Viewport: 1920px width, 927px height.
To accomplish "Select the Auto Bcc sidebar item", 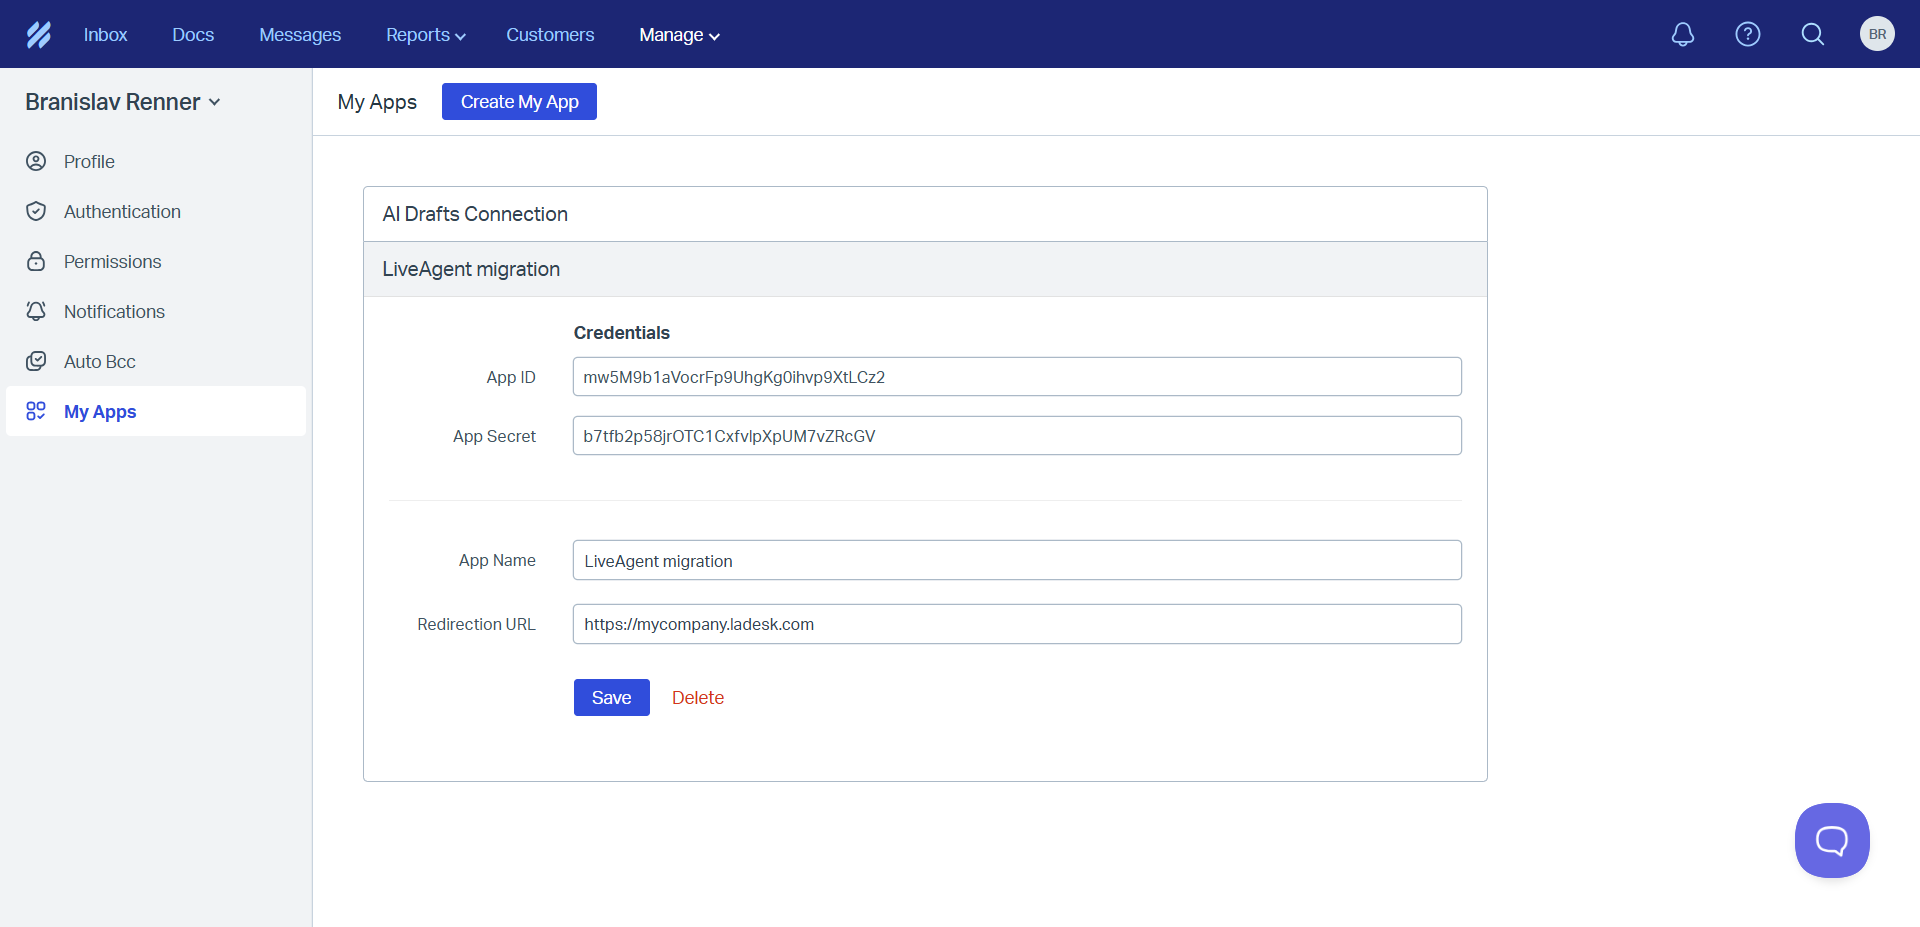I will tap(99, 361).
